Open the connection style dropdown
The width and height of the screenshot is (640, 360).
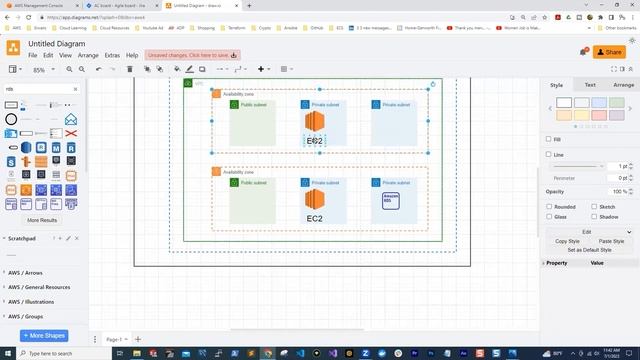coord(222,69)
